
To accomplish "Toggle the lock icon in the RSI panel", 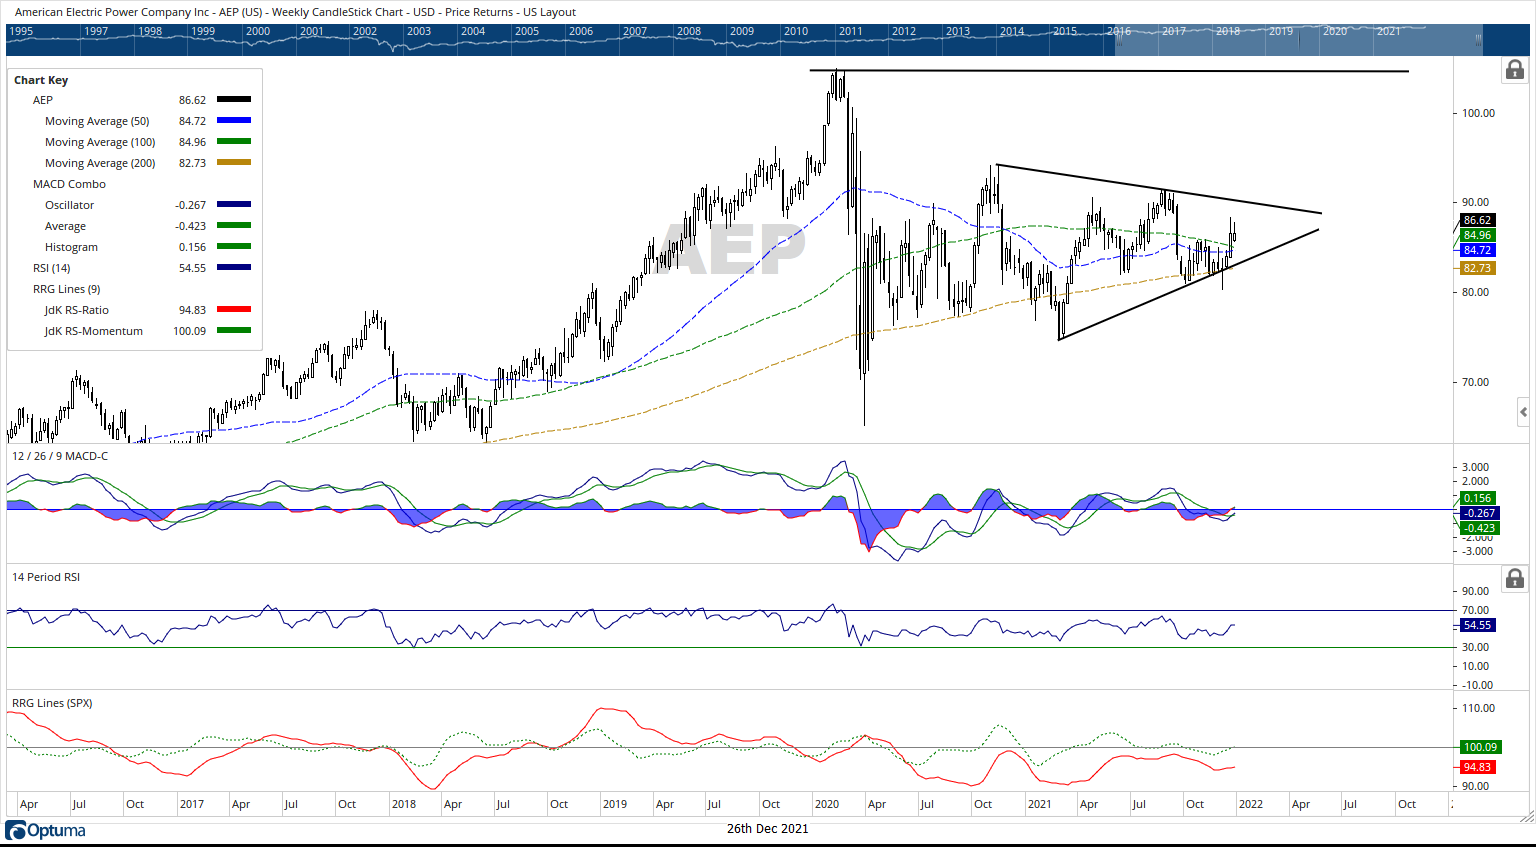I will click(x=1515, y=578).
